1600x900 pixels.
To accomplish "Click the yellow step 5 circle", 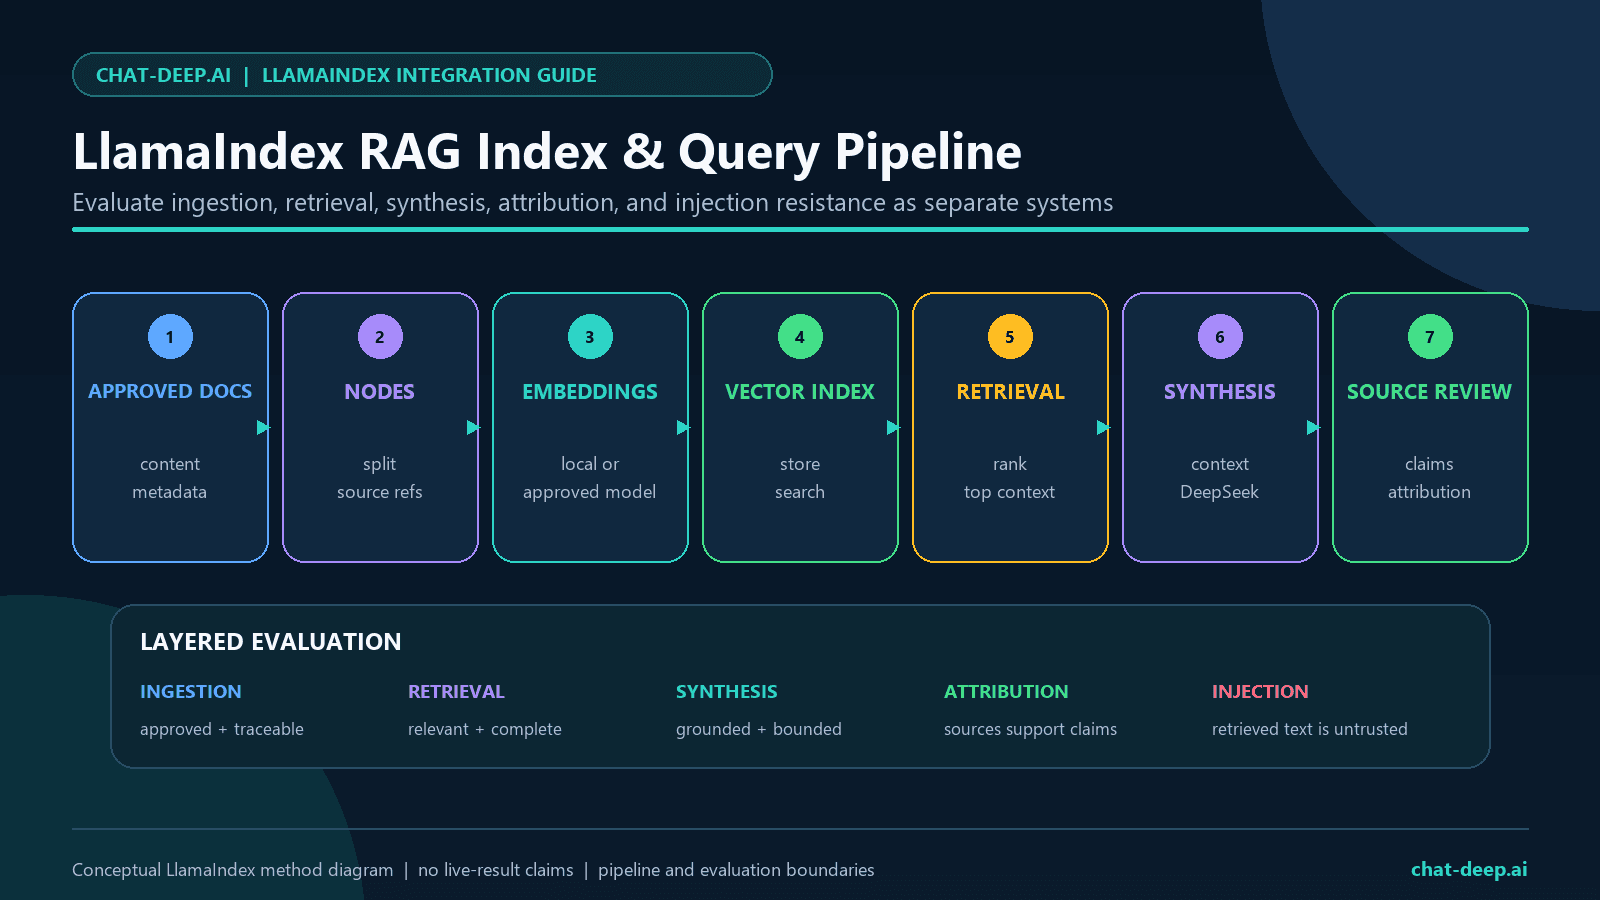I will (x=1010, y=337).
